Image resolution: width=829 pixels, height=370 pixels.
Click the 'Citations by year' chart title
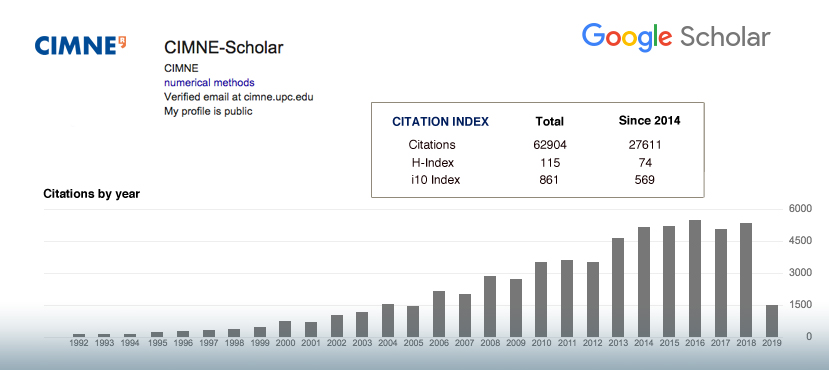91,194
